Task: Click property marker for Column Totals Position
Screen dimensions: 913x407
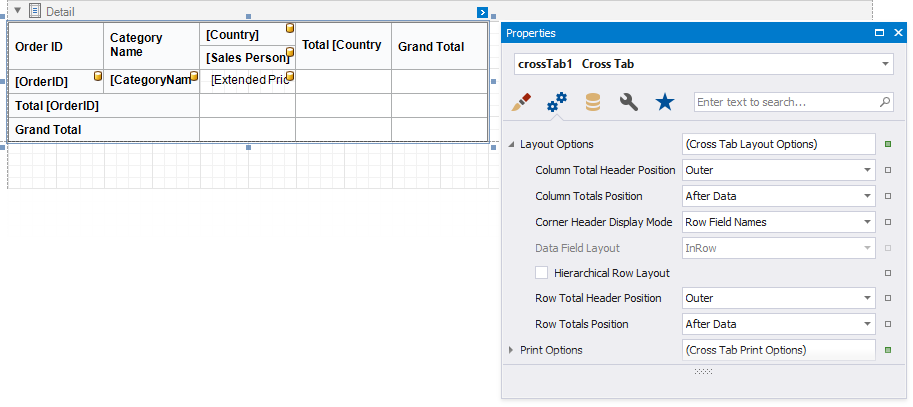Action: 887,196
